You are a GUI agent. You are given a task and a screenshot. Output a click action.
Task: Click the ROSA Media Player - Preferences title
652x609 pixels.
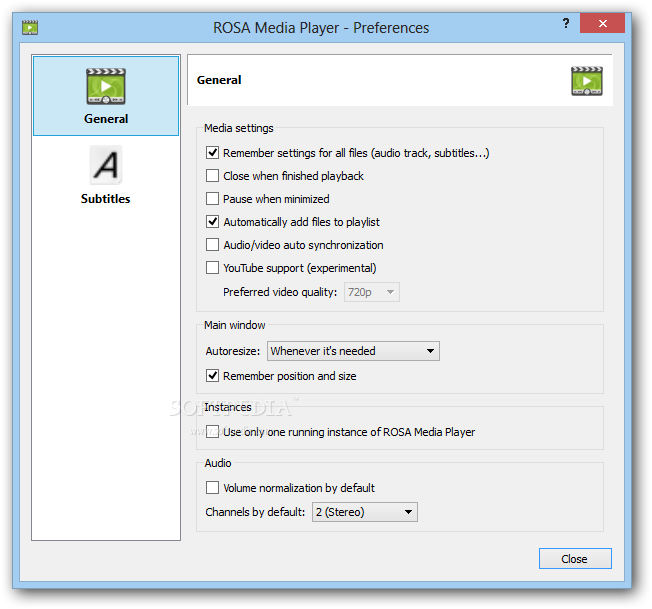(x=321, y=28)
